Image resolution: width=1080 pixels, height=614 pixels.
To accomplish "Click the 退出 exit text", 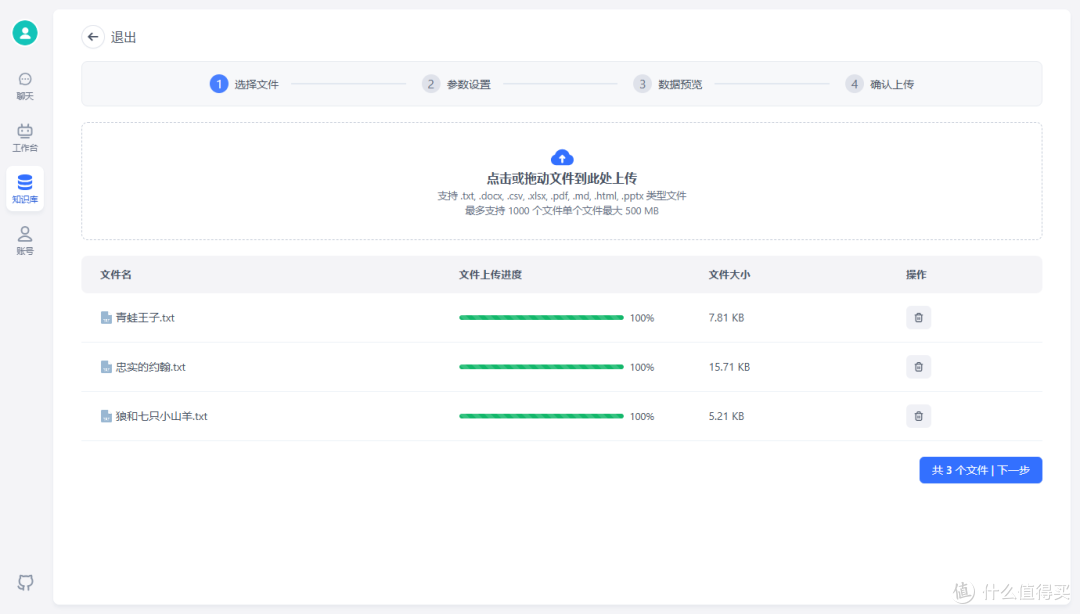I will (x=124, y=37).
